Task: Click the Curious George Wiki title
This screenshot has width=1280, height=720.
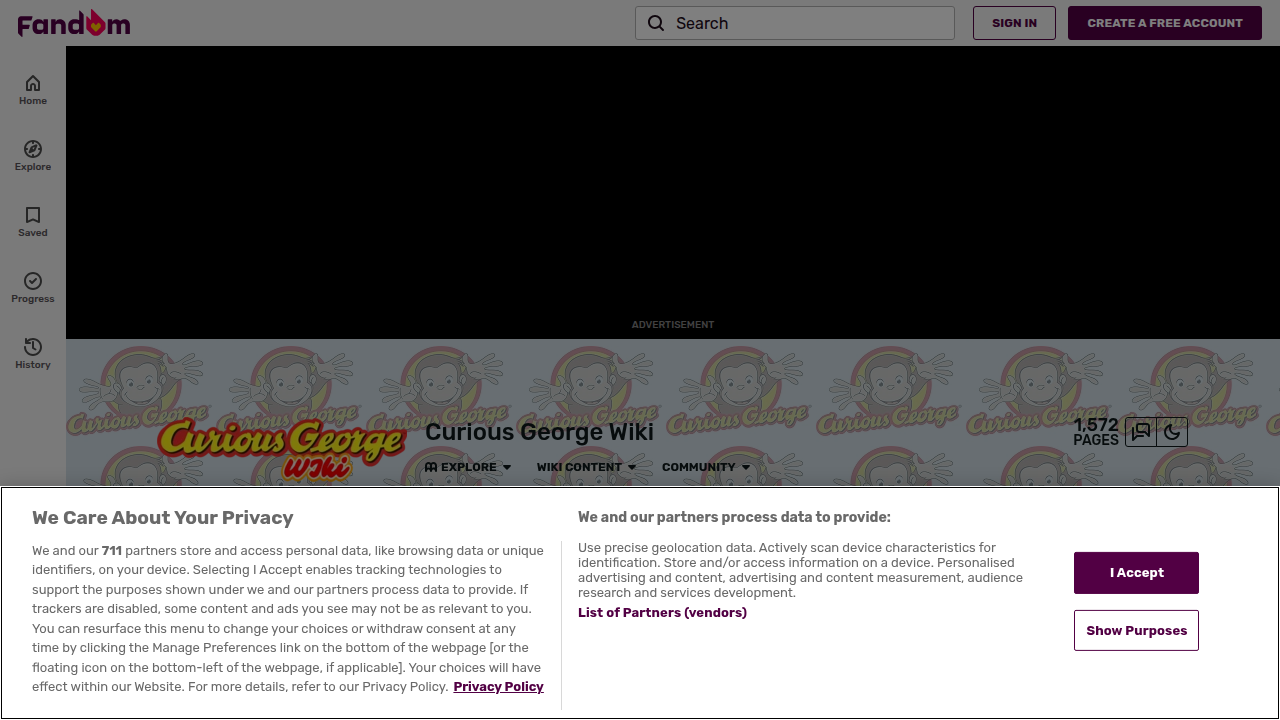Action: tap(539, 432)
